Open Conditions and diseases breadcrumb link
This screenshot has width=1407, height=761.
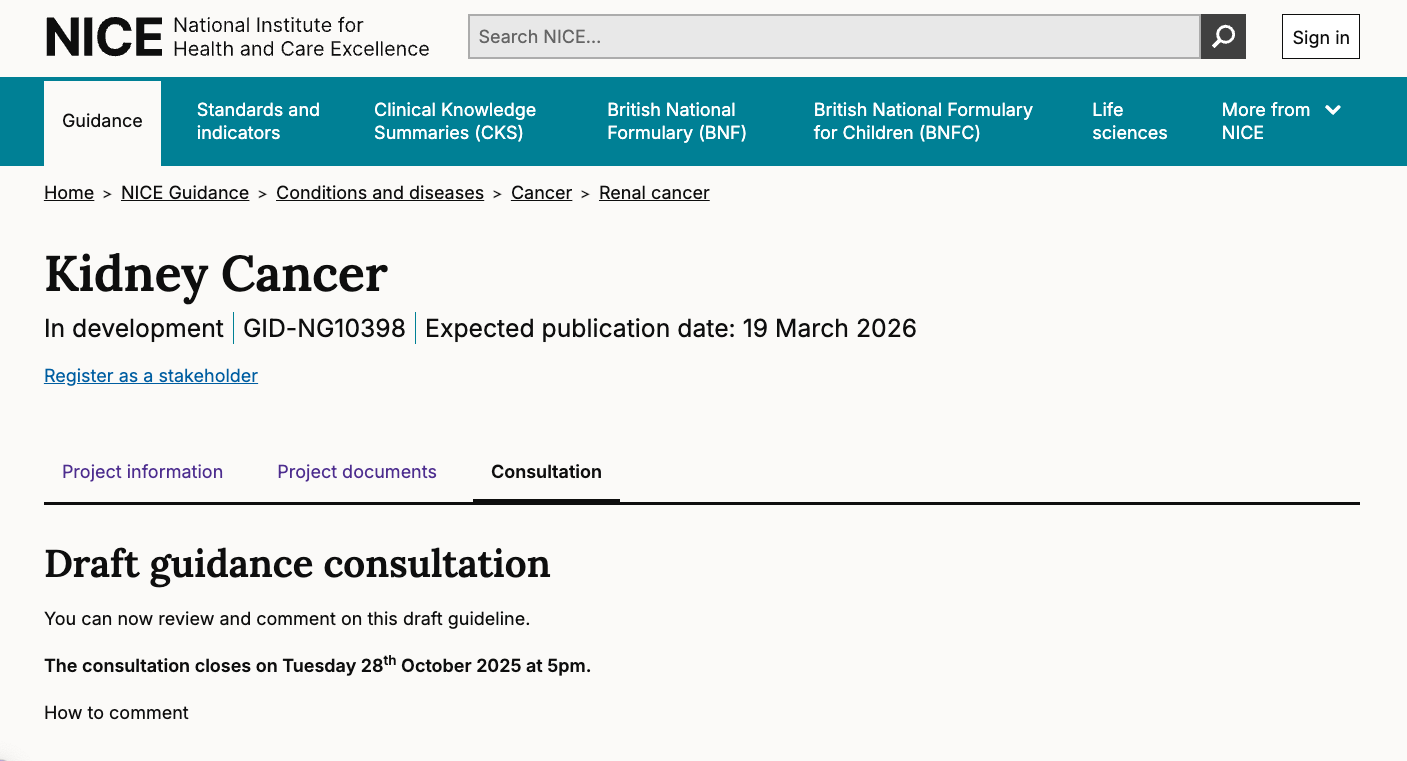click(x=380, y=193)
